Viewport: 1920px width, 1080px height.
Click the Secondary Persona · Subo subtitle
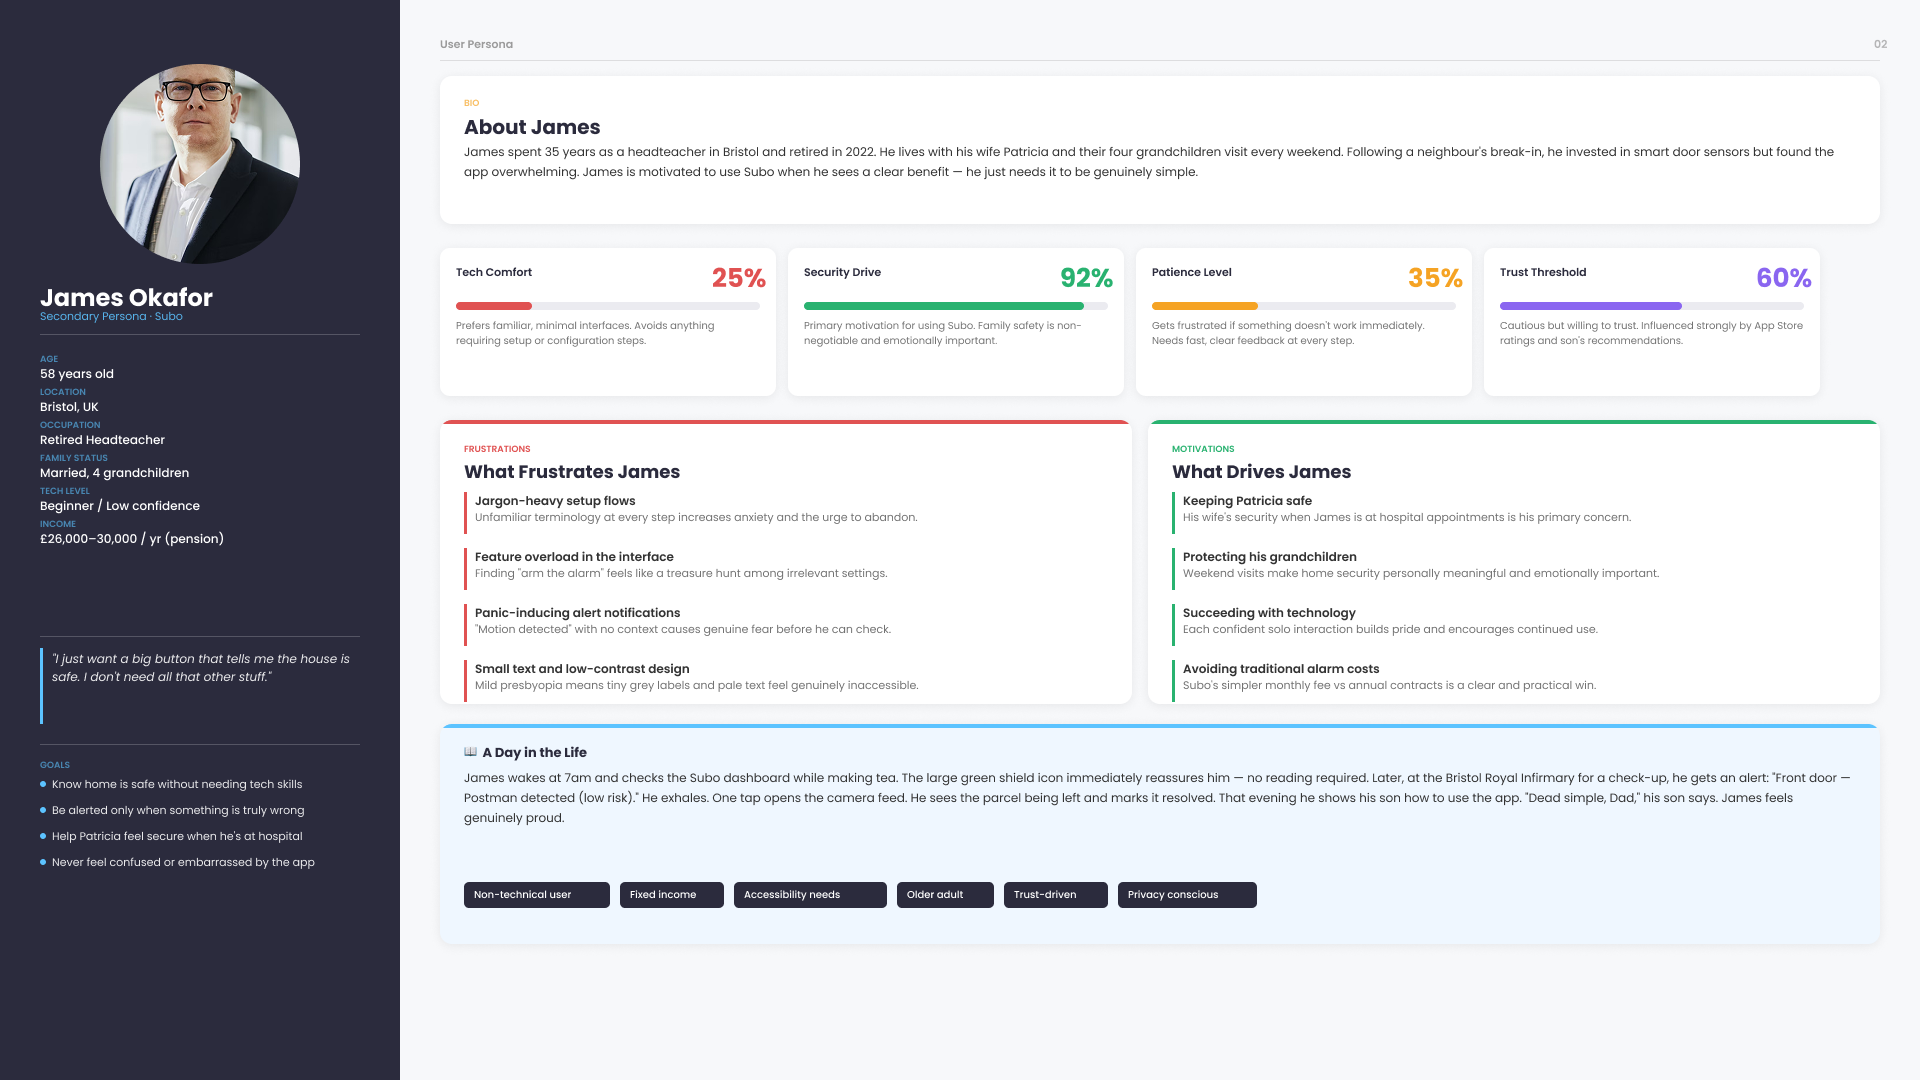pyautogui.click(x=111, y=317)
